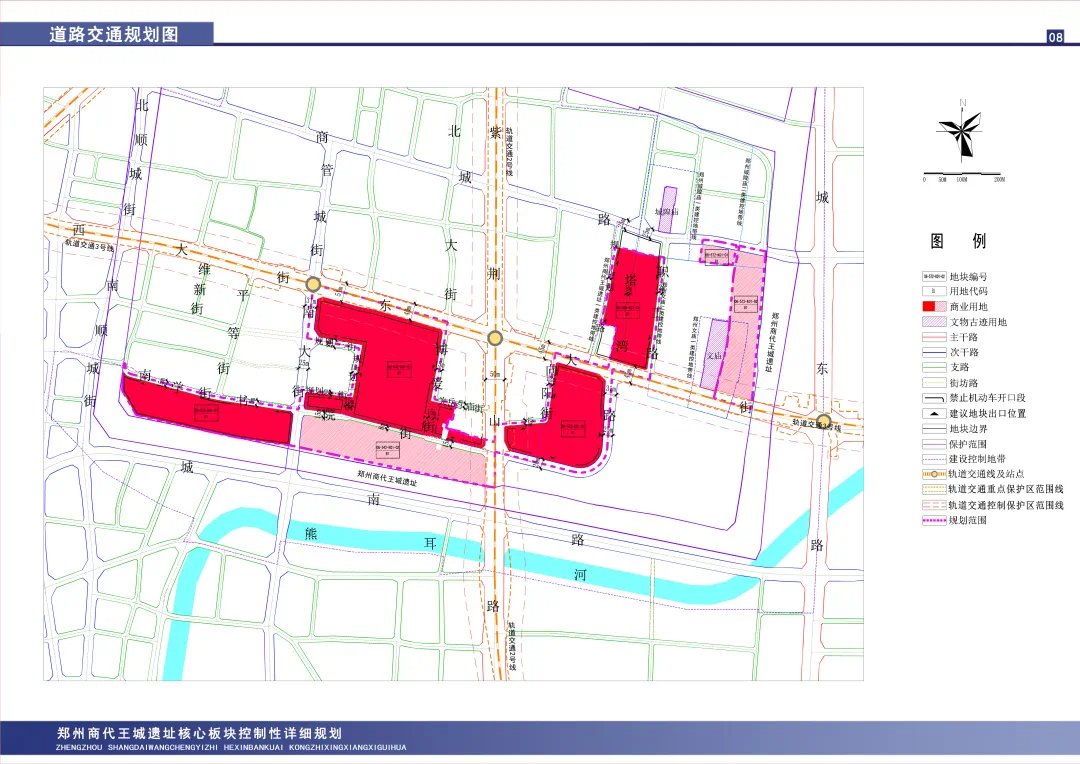This screenshot has width=1080, height=764.
Task: Click the 禁止机动车开口段 legend label
Action: point(988,398)
